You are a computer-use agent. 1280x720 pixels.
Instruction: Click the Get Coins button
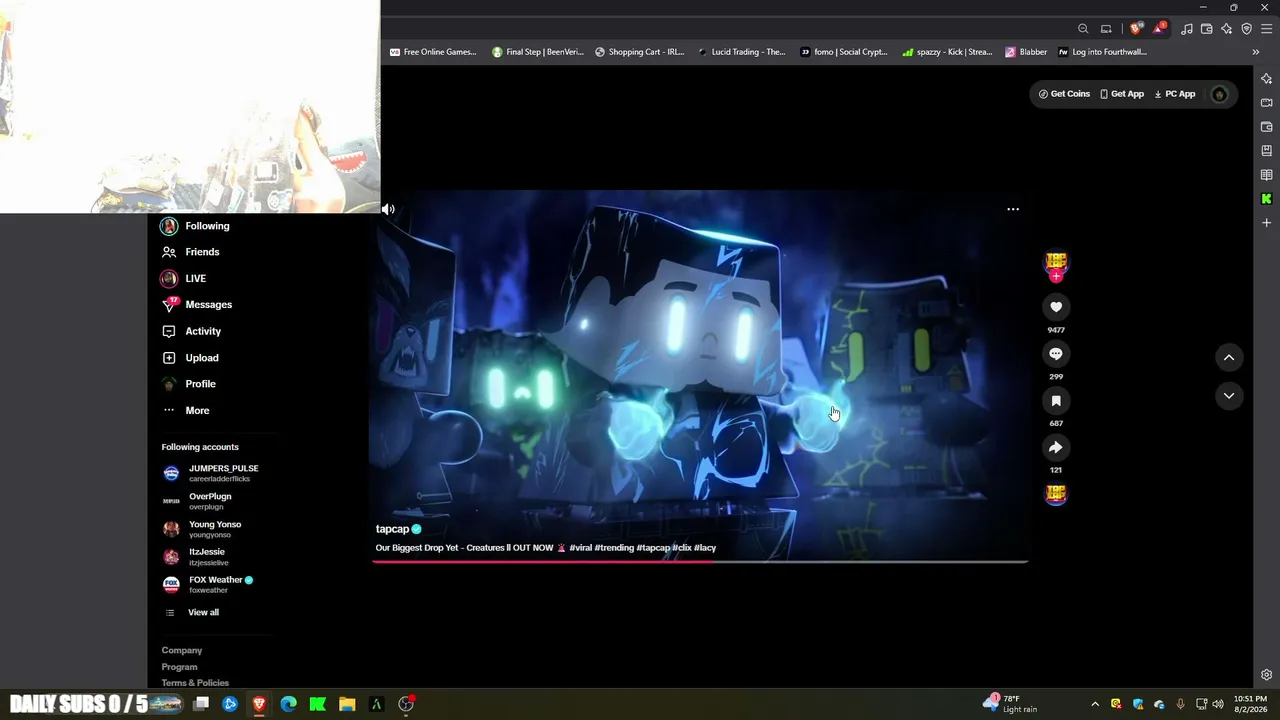[1064, 94]
